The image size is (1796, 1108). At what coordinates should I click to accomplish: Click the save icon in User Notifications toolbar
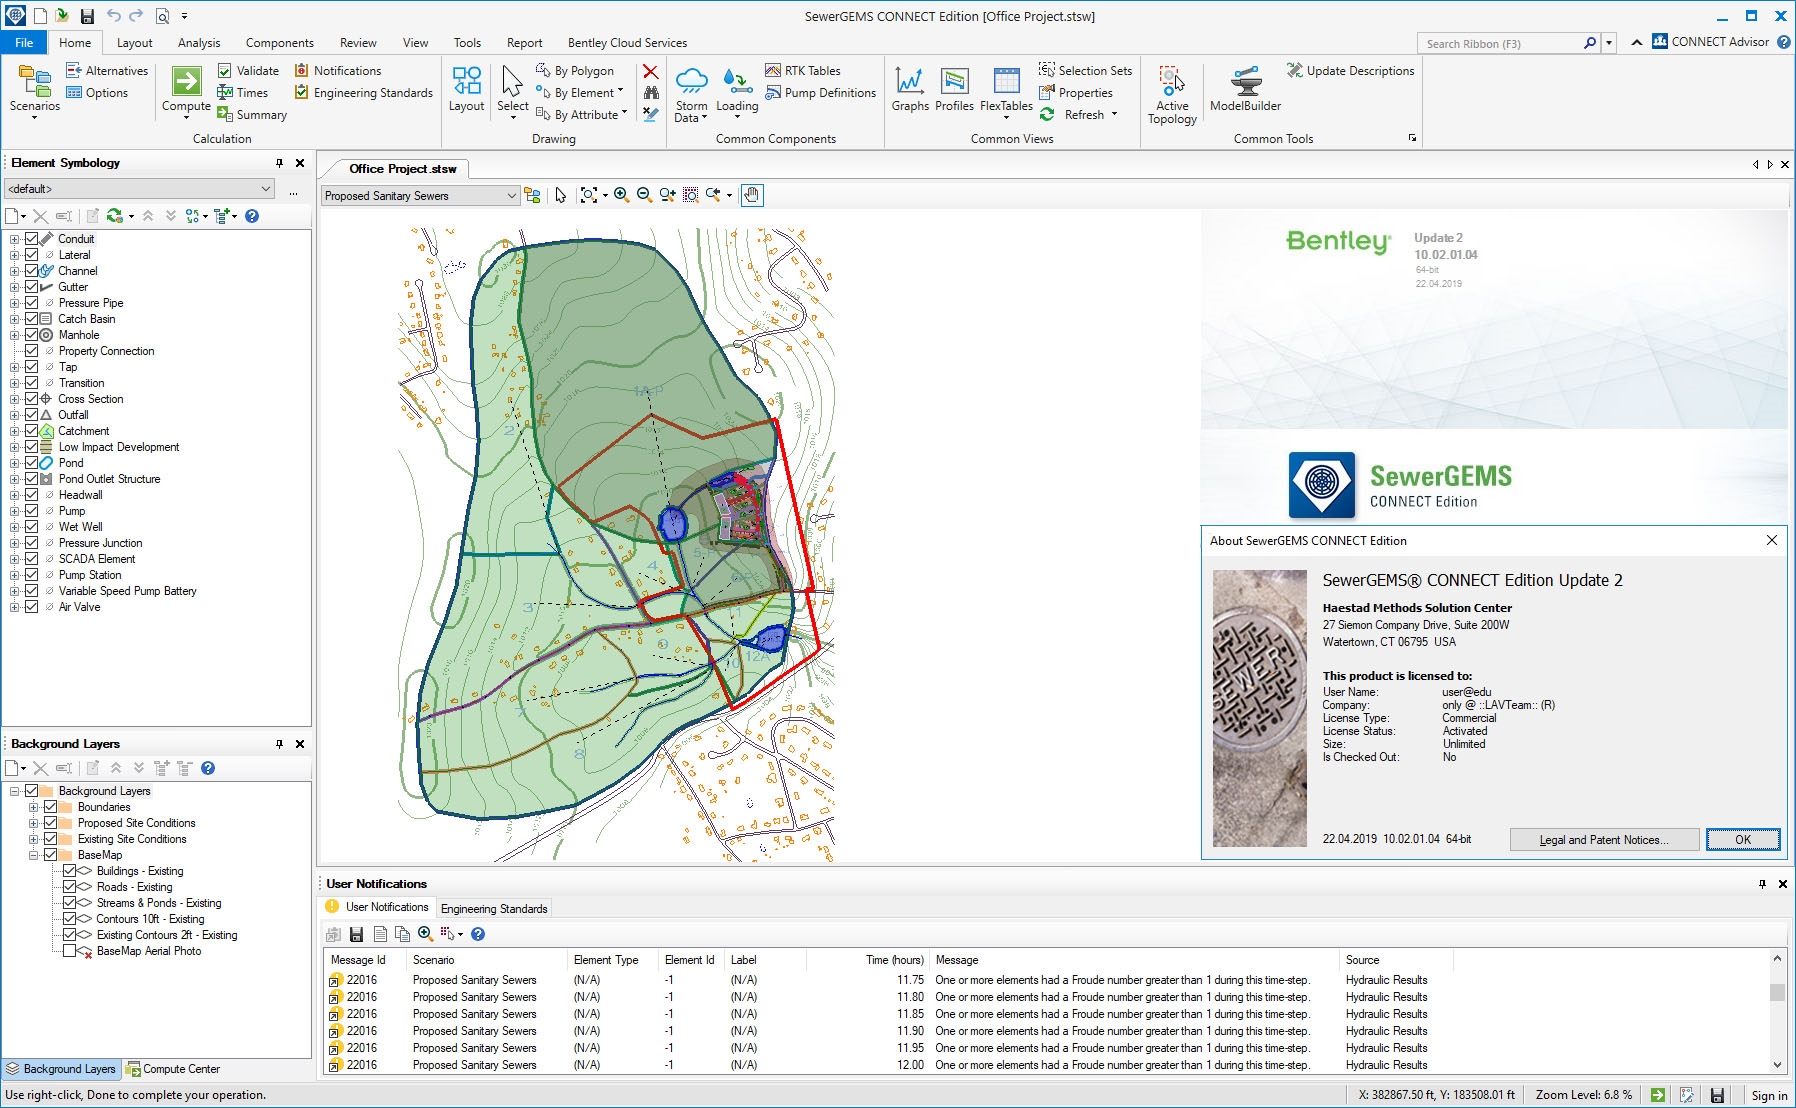coord(356,934)
